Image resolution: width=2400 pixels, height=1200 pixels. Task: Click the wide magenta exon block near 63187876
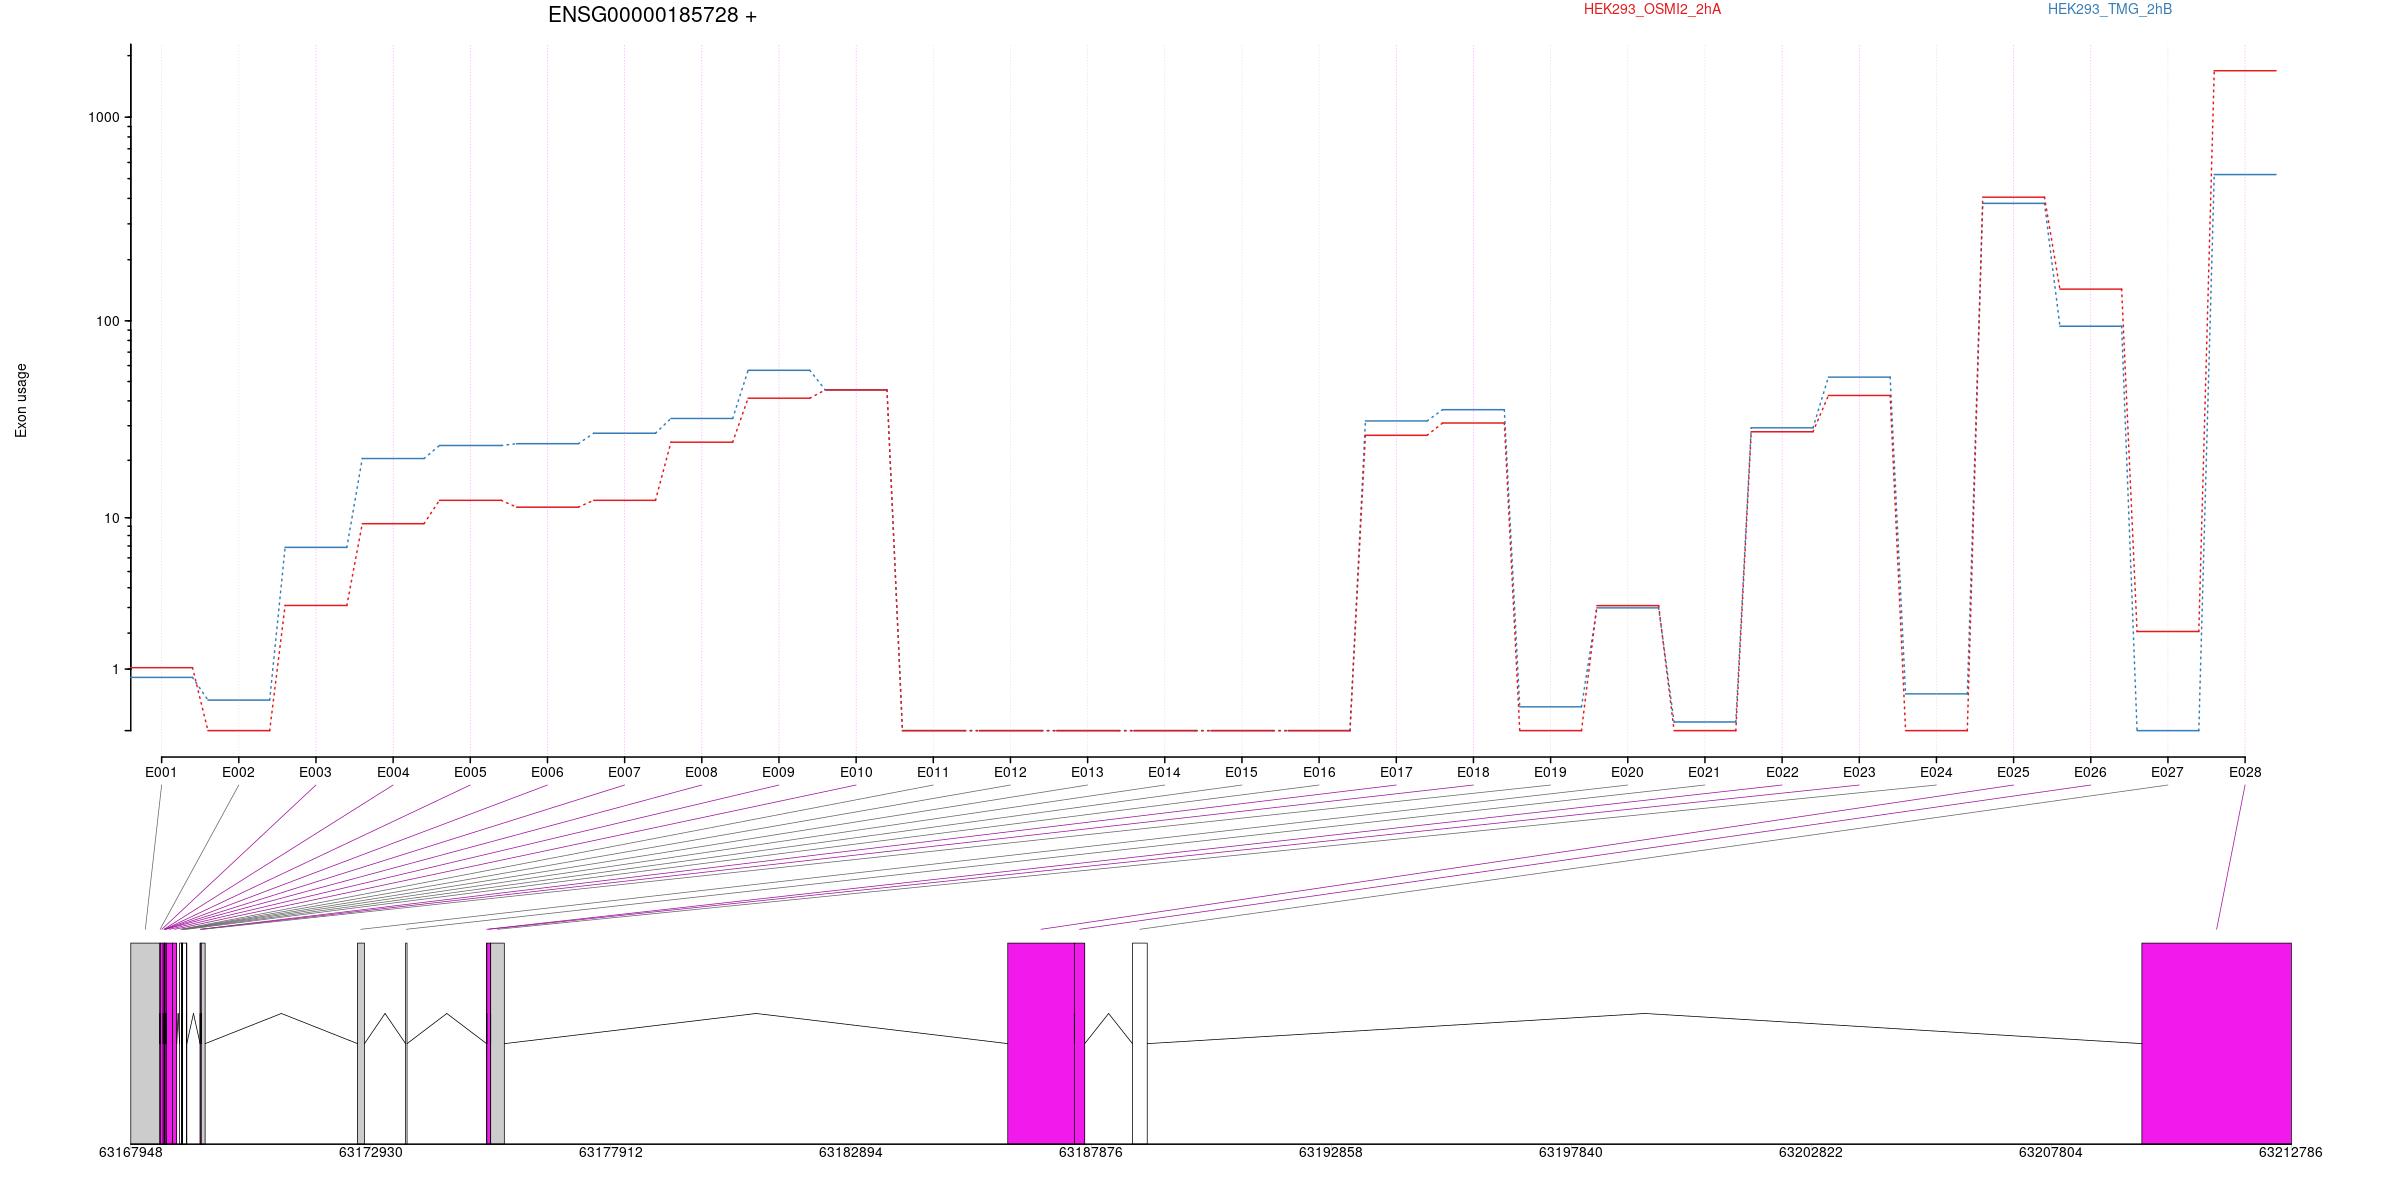[1041, 1043]
